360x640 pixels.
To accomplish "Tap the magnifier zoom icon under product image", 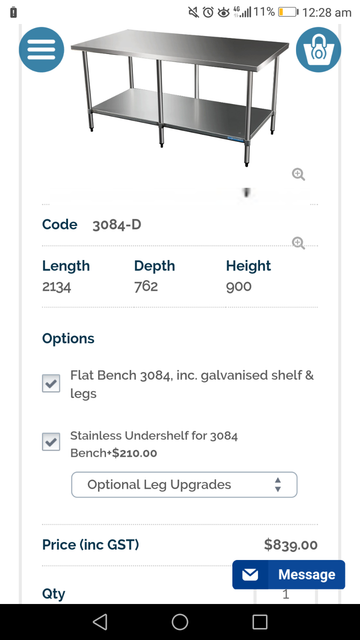I will (x=298, y=174).
